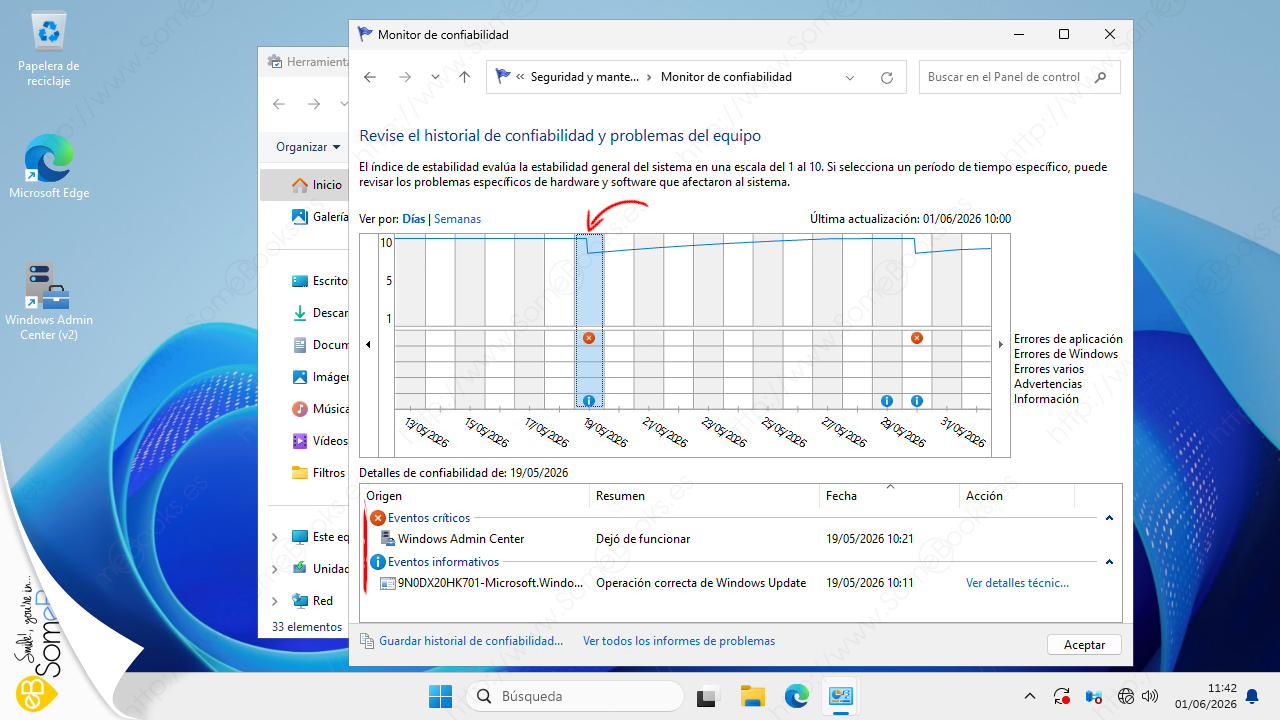1280x720 pixels.
Task: Open the volume control in the system tray
Action: 1149,696
